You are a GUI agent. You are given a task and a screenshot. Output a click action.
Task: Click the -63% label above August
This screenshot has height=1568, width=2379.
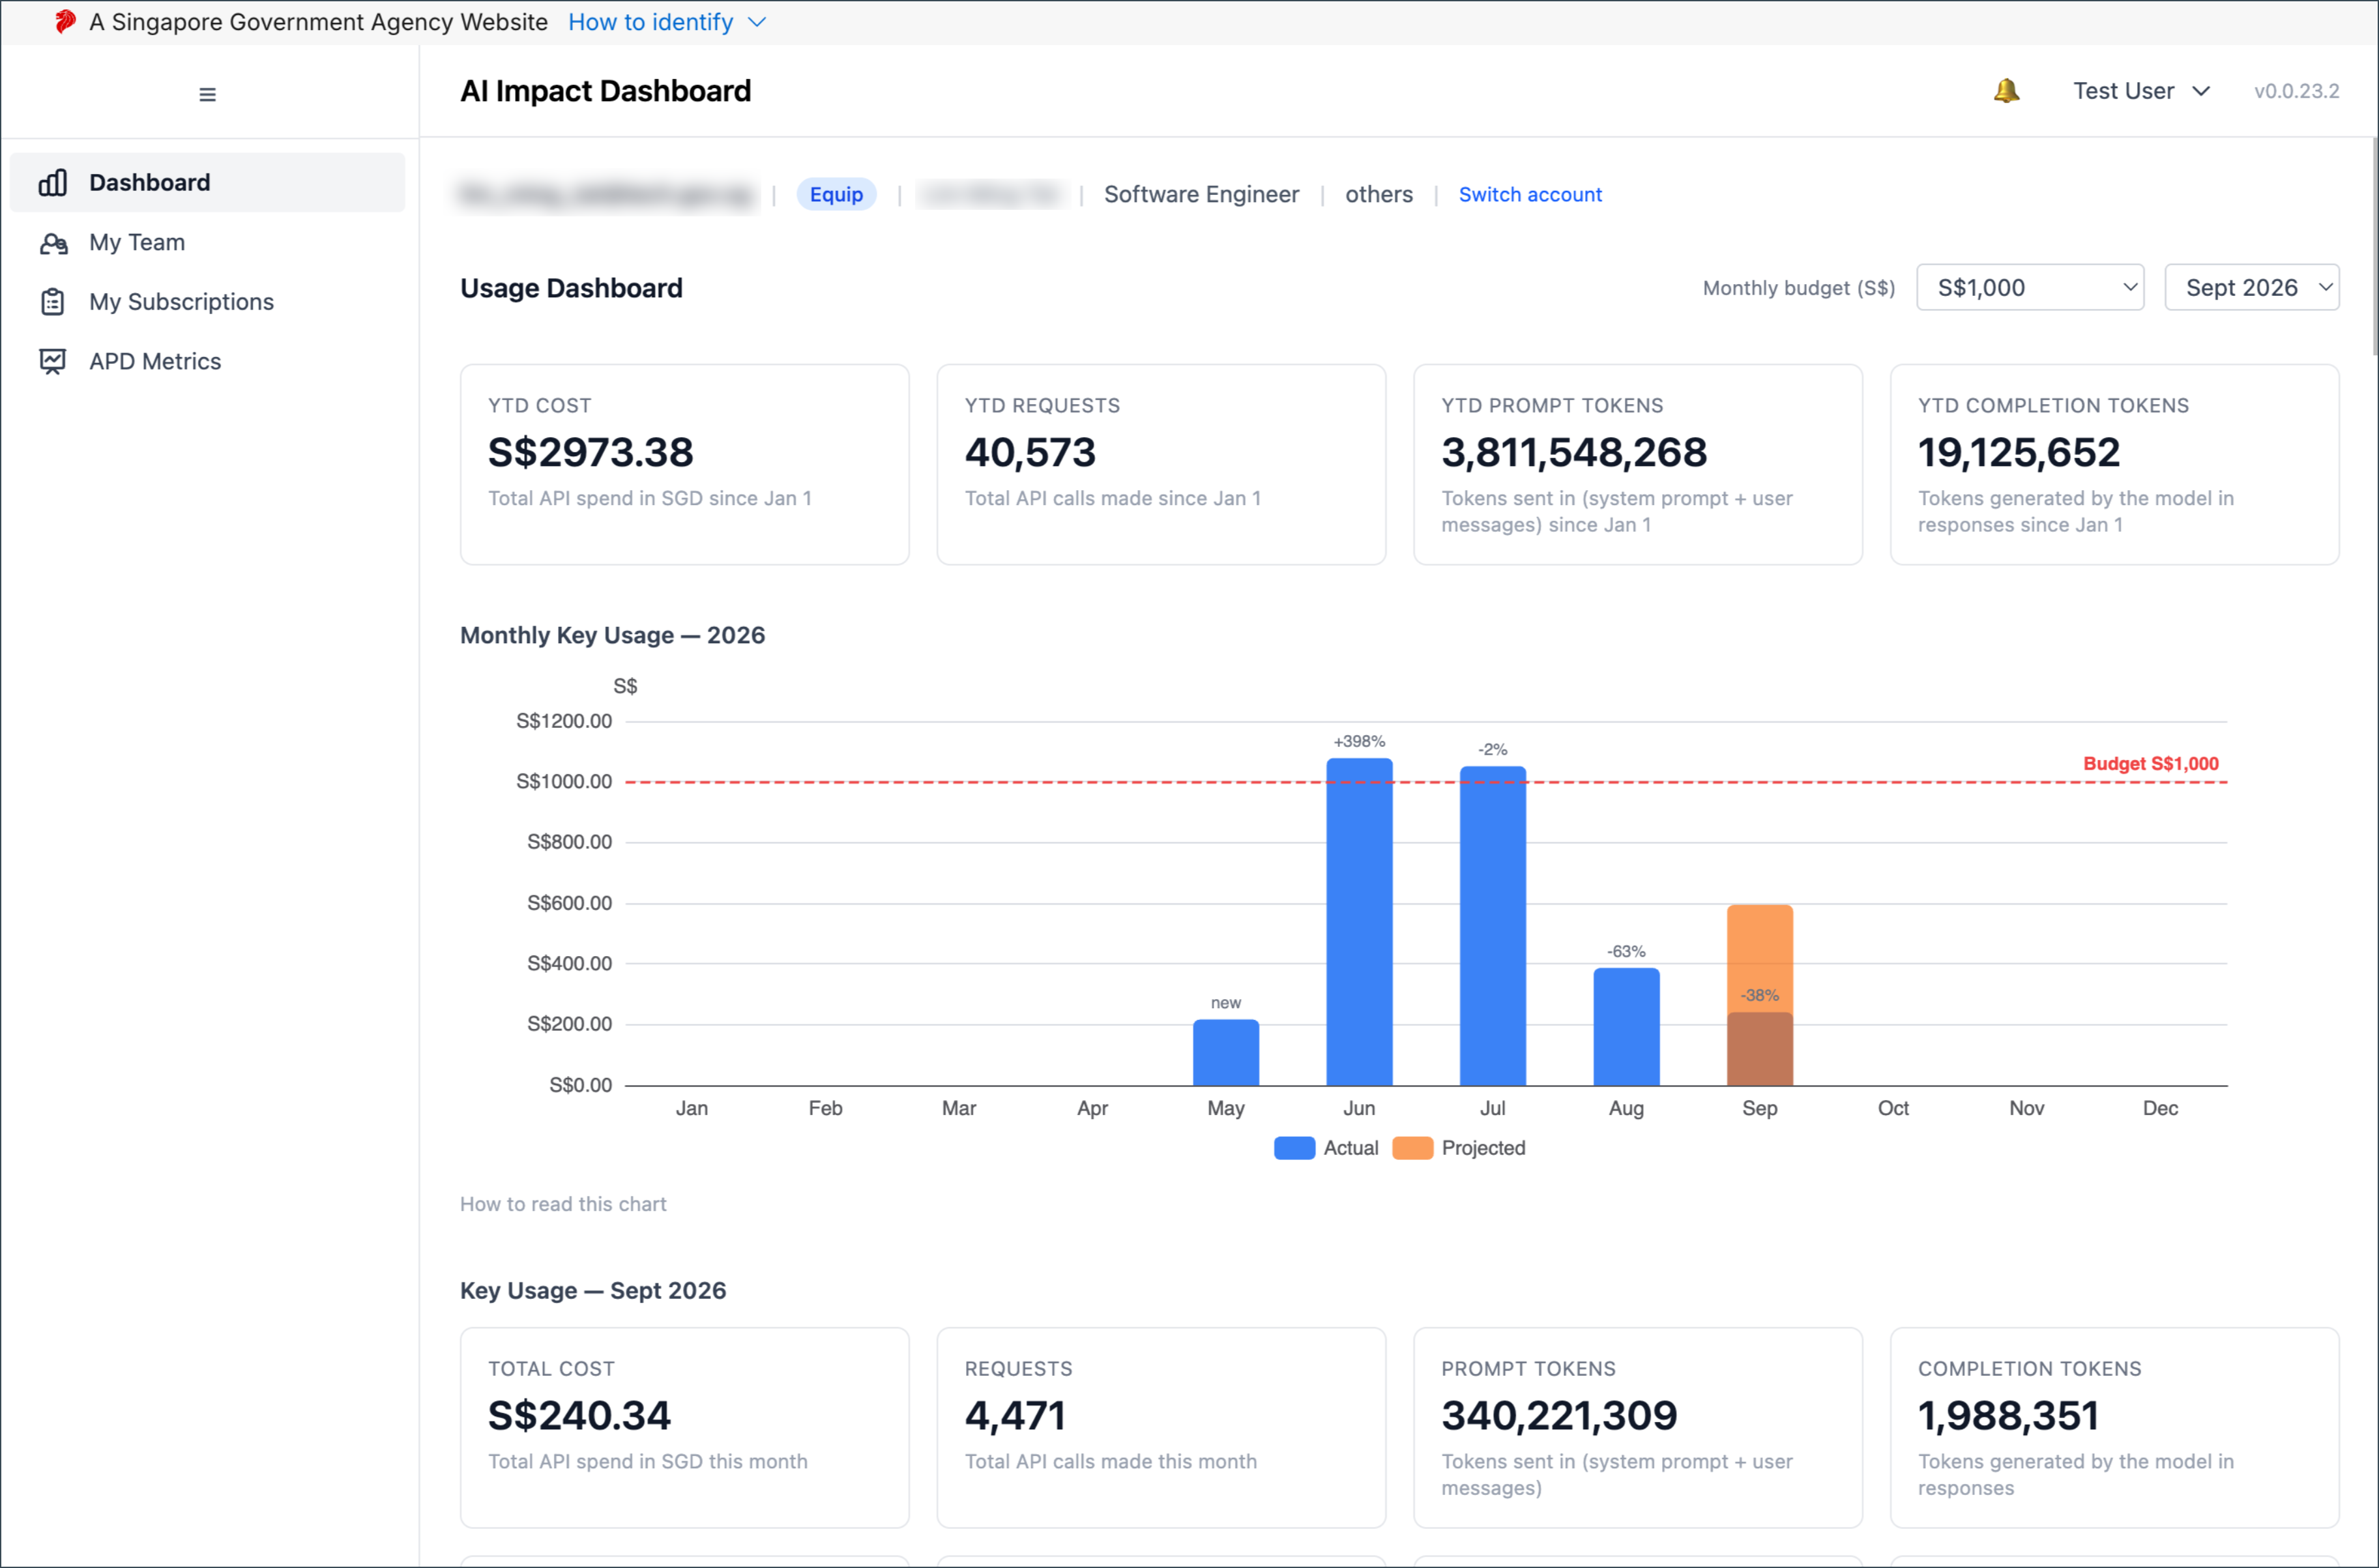[1626, 951]
